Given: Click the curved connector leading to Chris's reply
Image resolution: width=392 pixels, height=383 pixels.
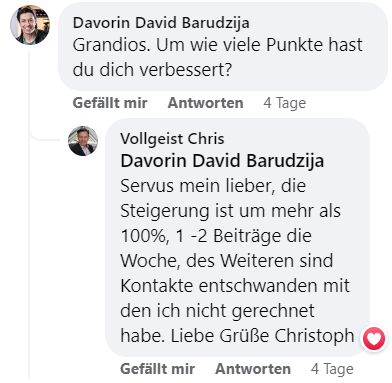Looking at the screenshot, I should click(x=43, y=137).
